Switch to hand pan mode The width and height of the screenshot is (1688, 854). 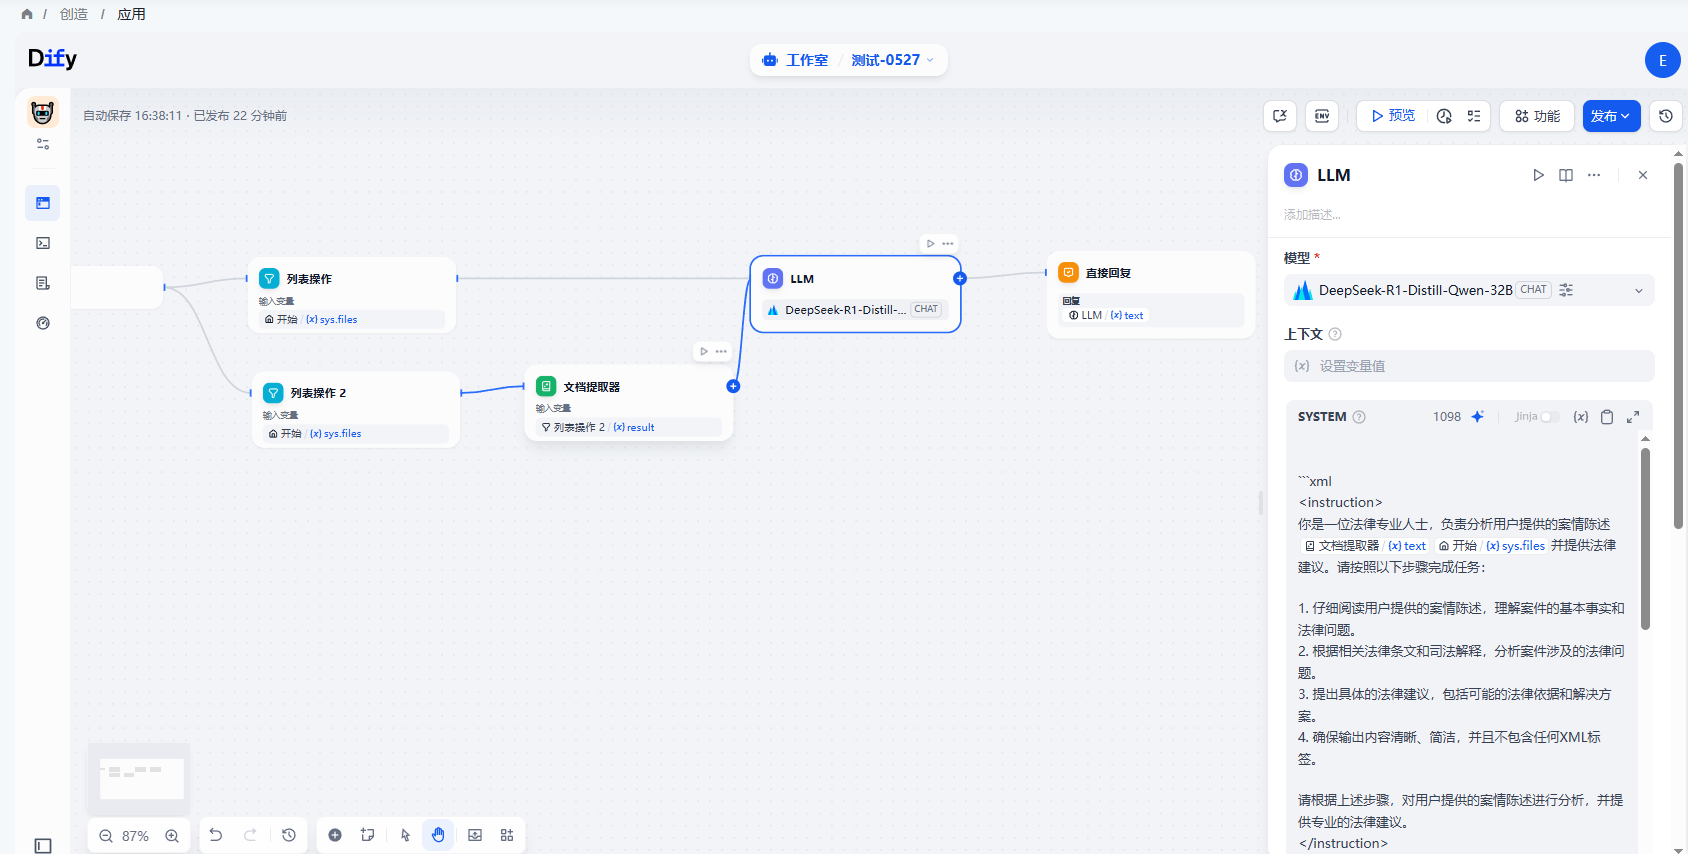click(x=438, y=835)
